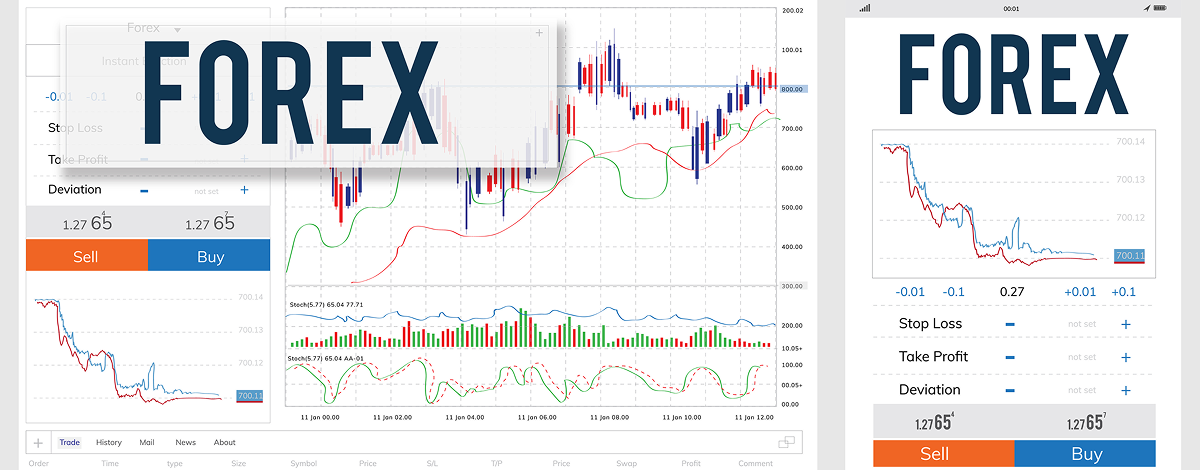Image resolution: width=1200 pixels, height=470 pixels.
Task: Click the detach window icon in bottom panel
Action: coord(787,442)
